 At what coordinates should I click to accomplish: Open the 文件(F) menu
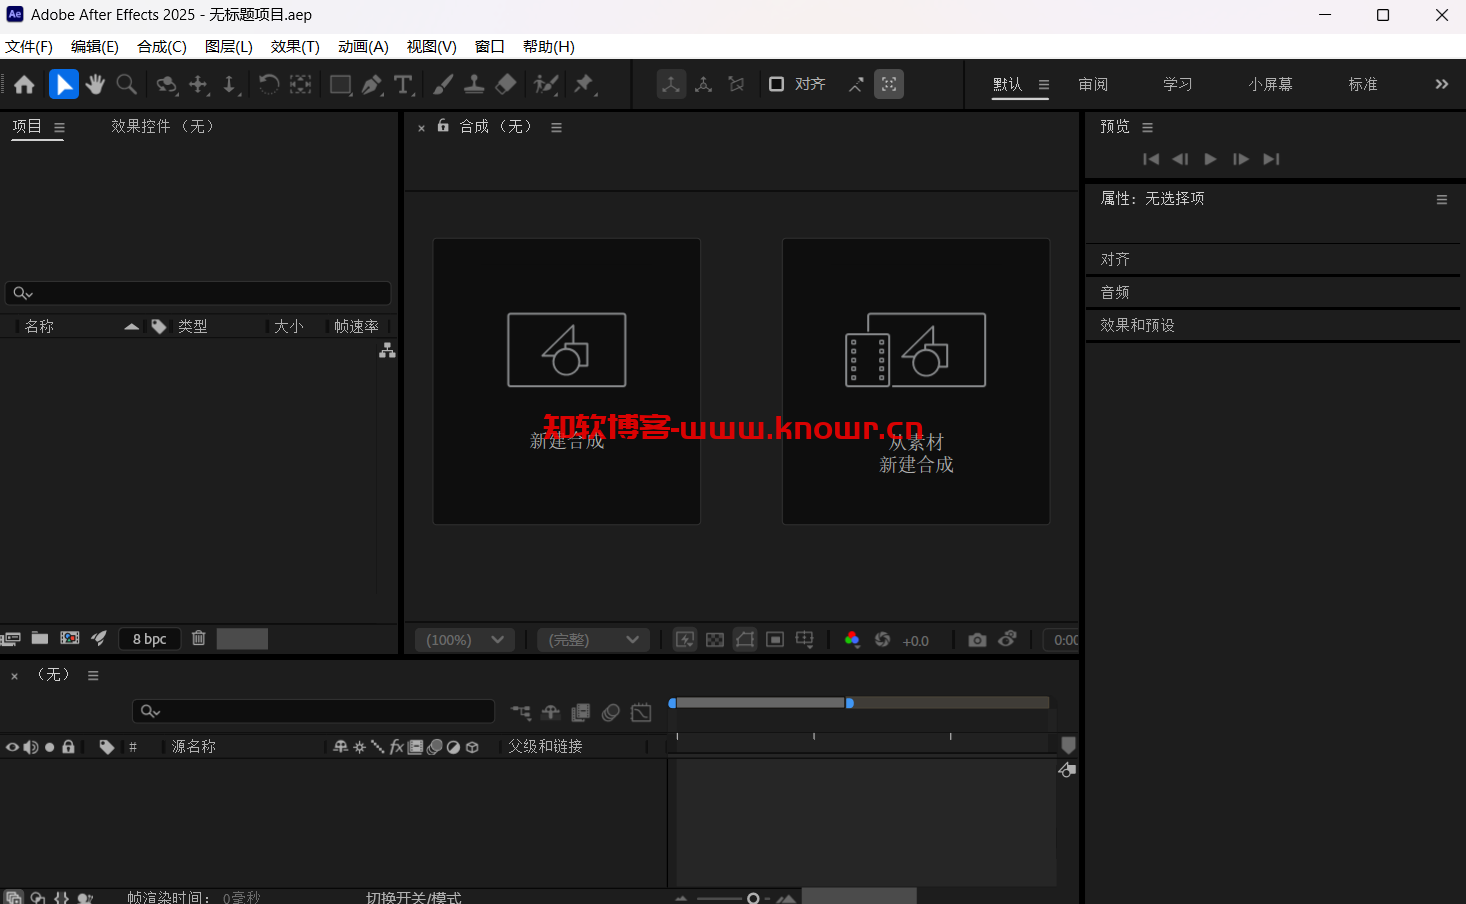point(29,47)
